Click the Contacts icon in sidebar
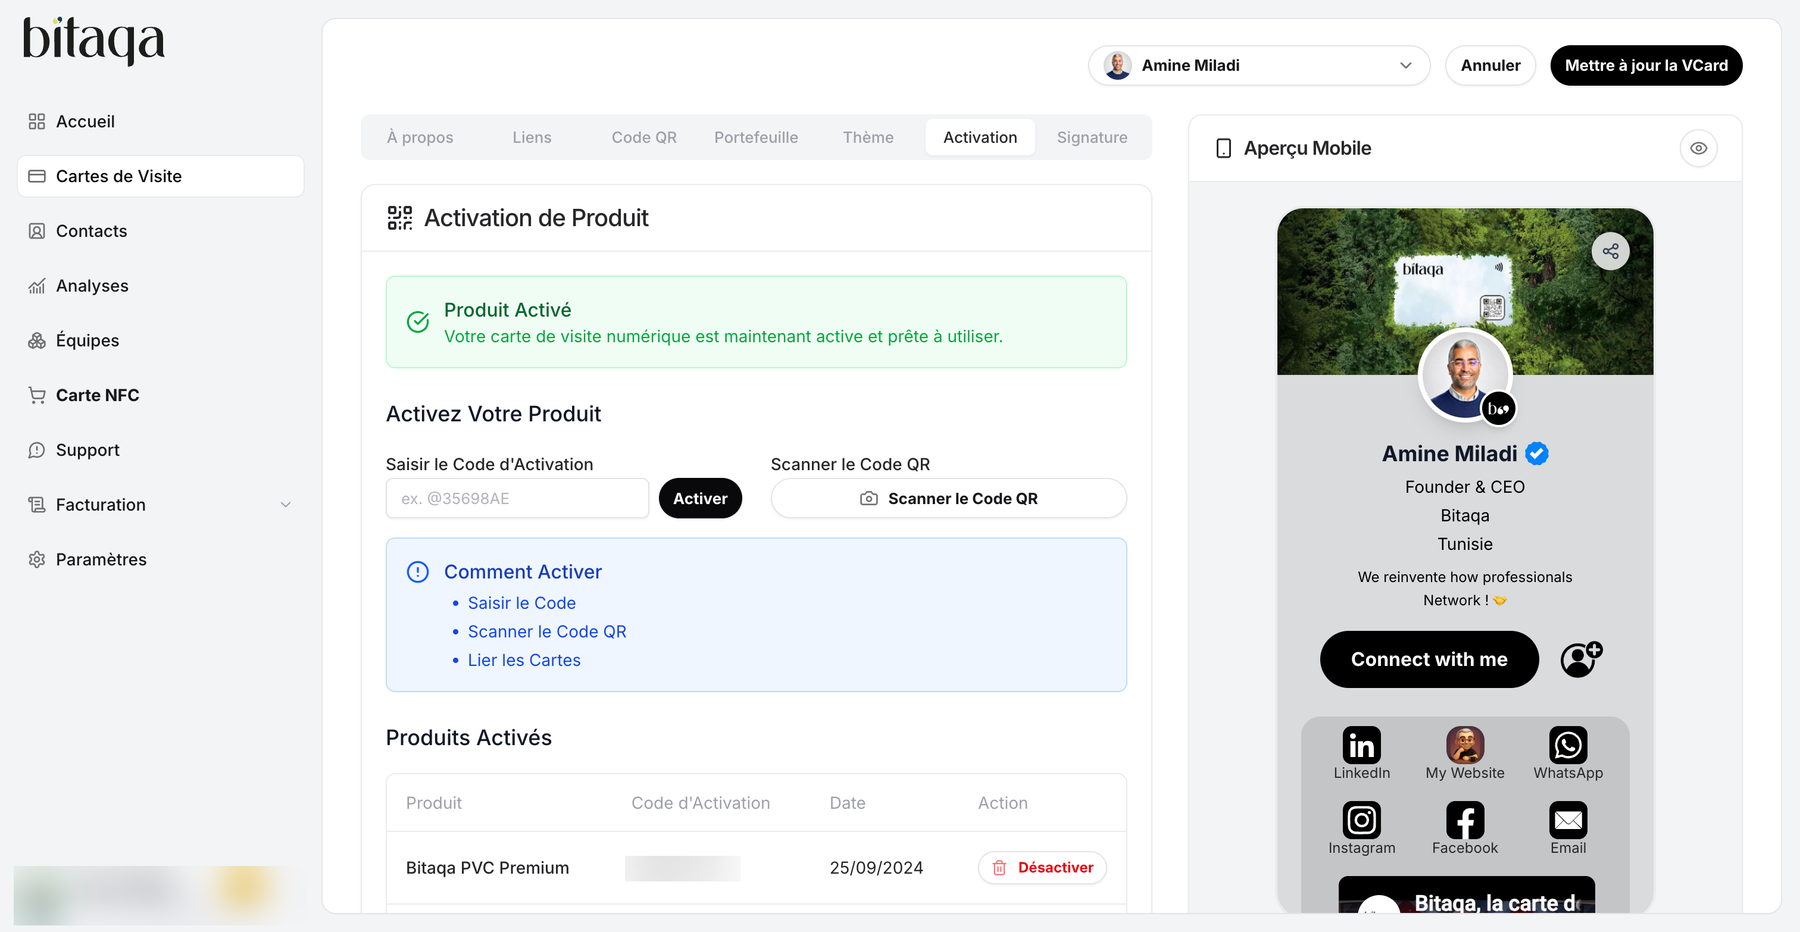Image resolution: width=1800 pixels, height=932 pixels. point(37,231)
